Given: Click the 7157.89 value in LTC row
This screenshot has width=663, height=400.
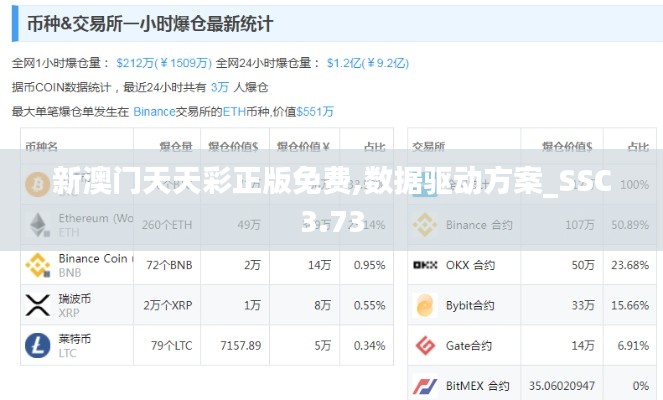Looking at the screenshot, I should (x=241, y=345).
